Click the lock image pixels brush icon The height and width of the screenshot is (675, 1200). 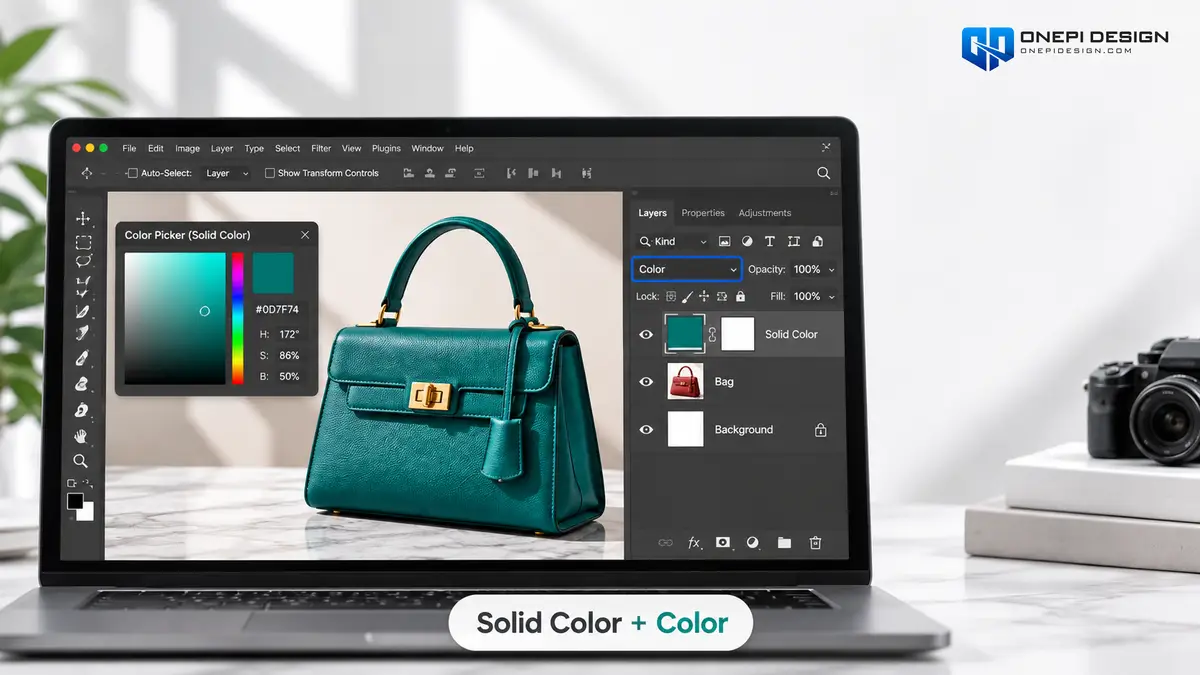(687, 296)
